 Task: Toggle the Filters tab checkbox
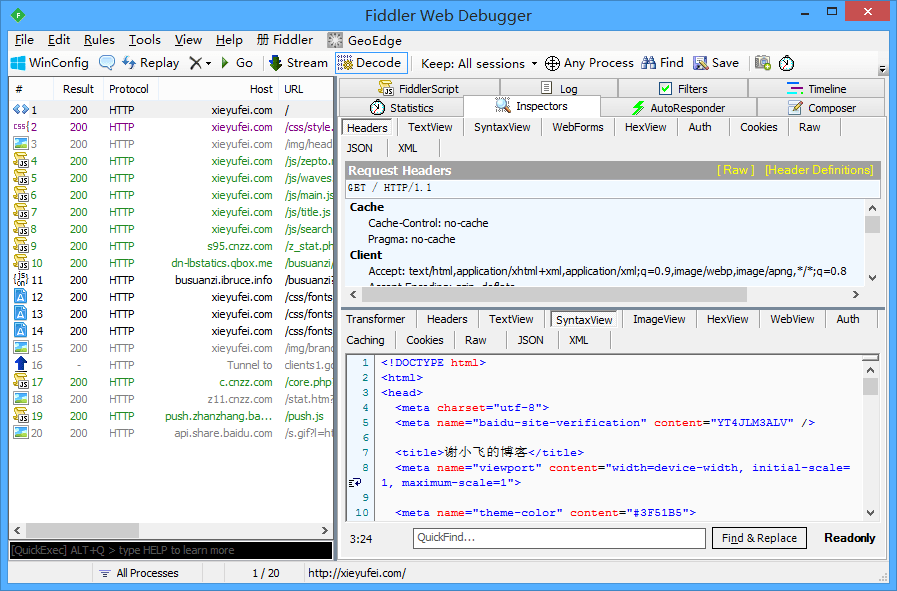click(x=665, y=89)
